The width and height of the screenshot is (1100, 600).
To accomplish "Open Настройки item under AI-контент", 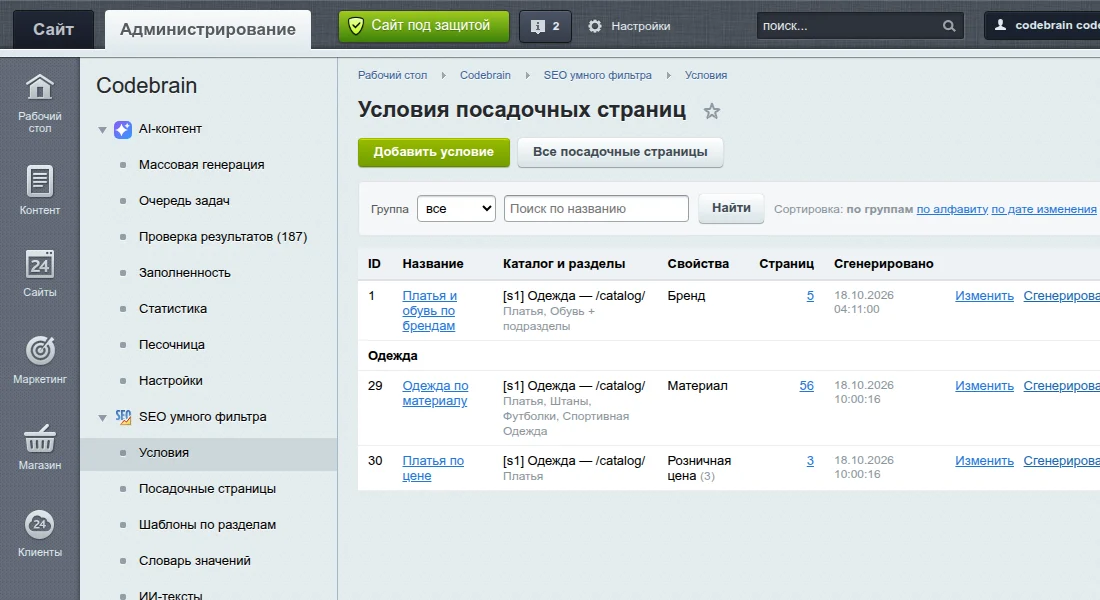I will point(170,380).
